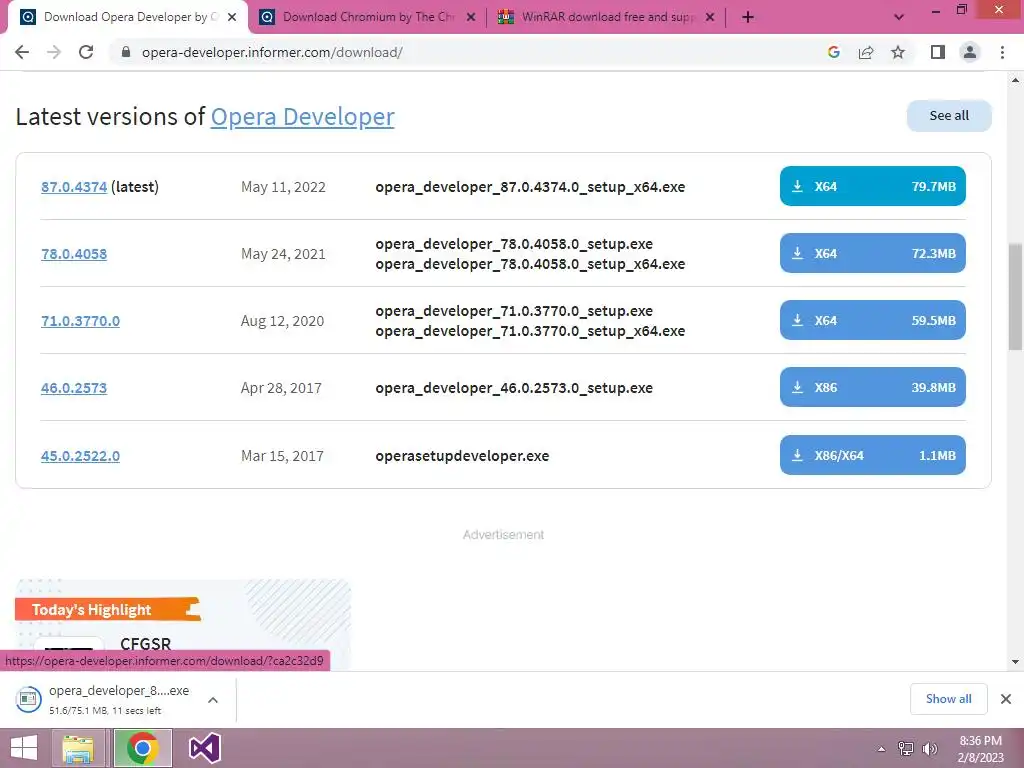Close the Download Opera Developer tab
Image resolution: width=1024 pixels, height=768 pixels.
point(232,17)
